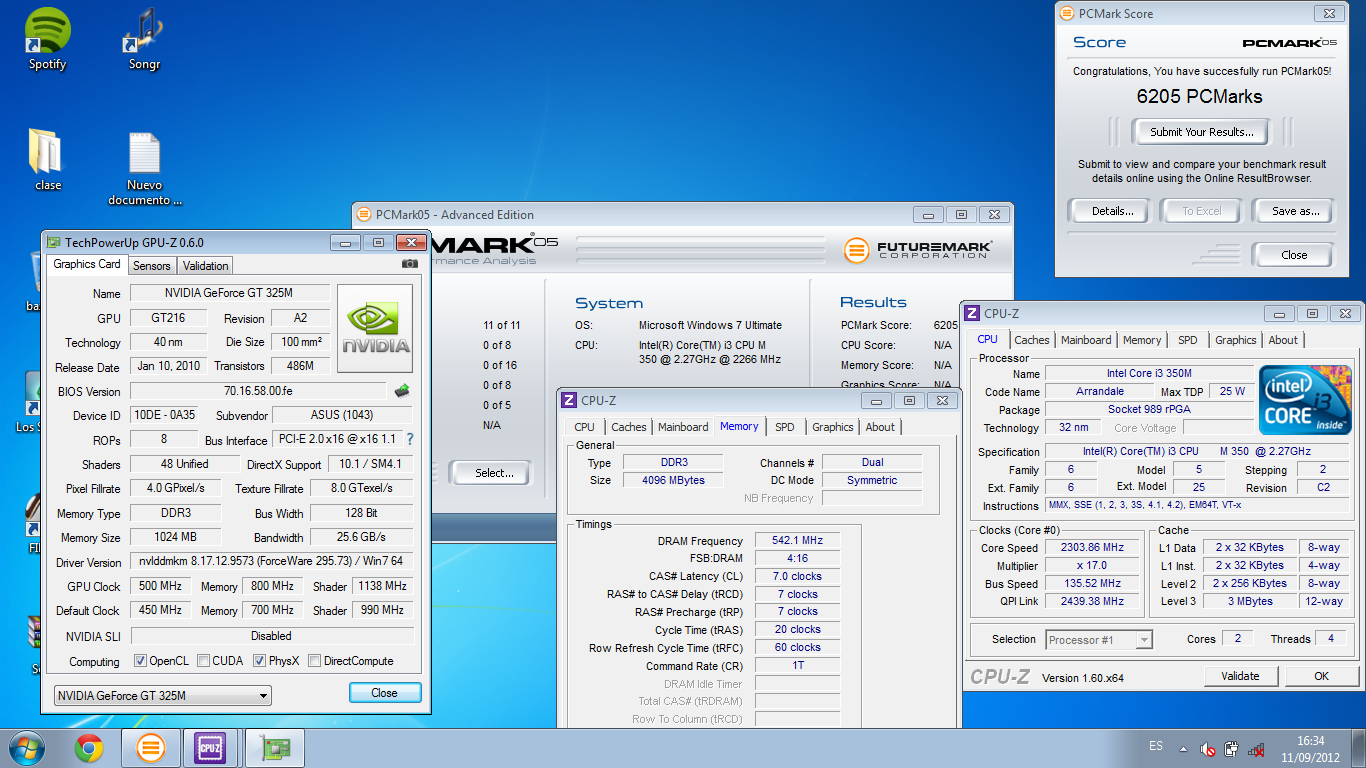Click Close button in GPU-Z window
The height and width of the screenshot is (768, 1366).
385,693
